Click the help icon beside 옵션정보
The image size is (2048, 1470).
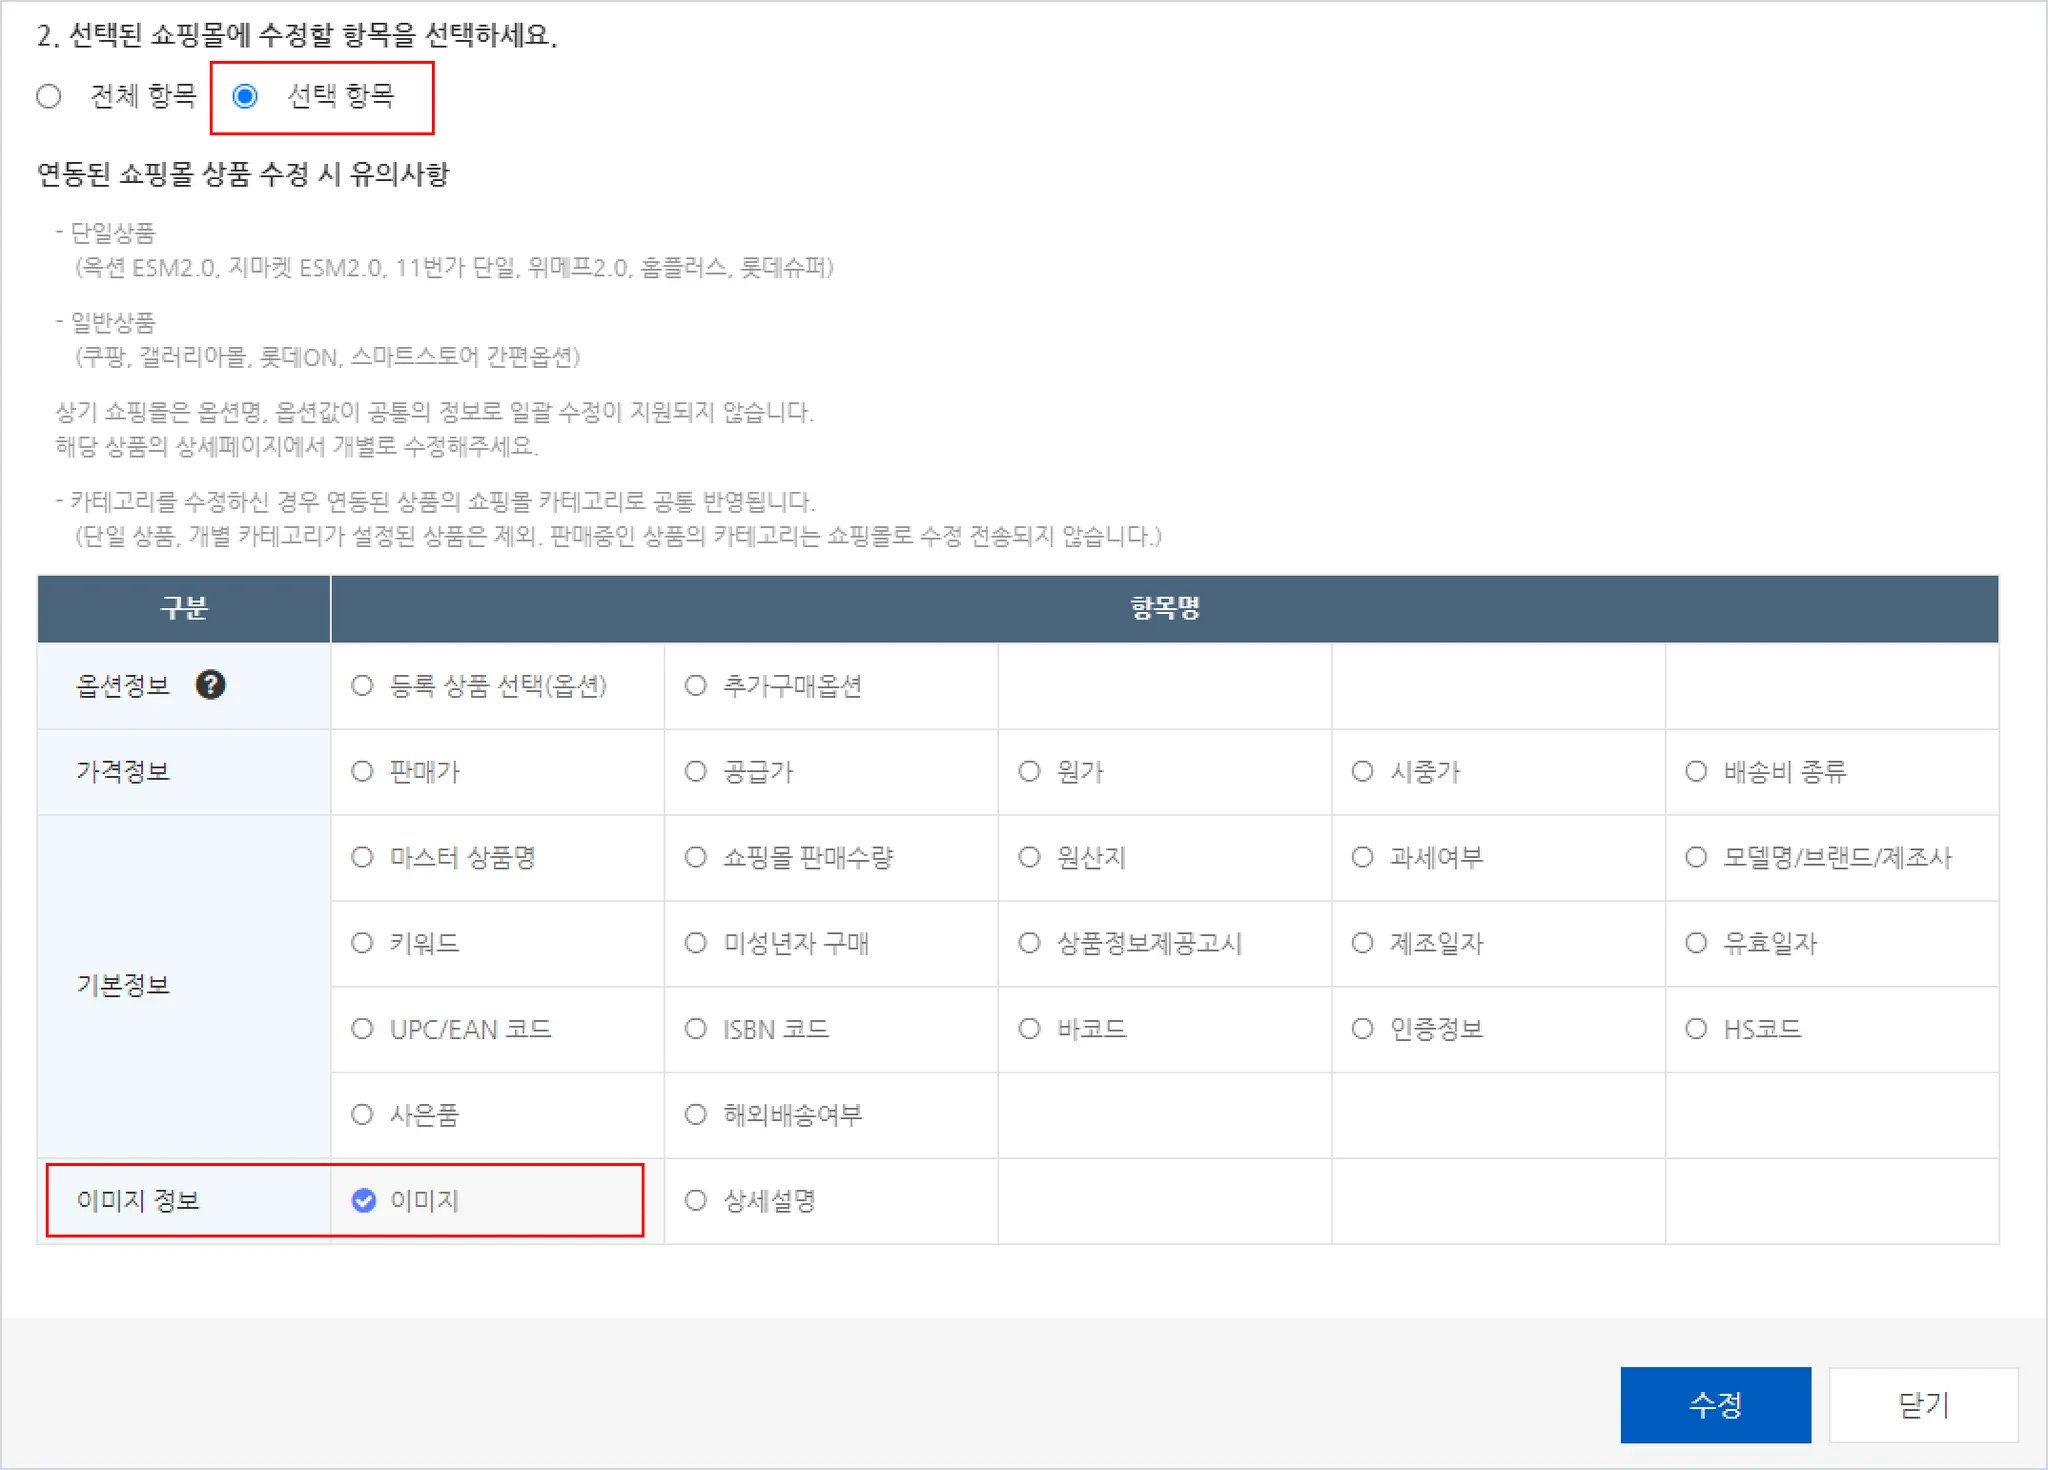pyautogui.click(x=210, y=685)
